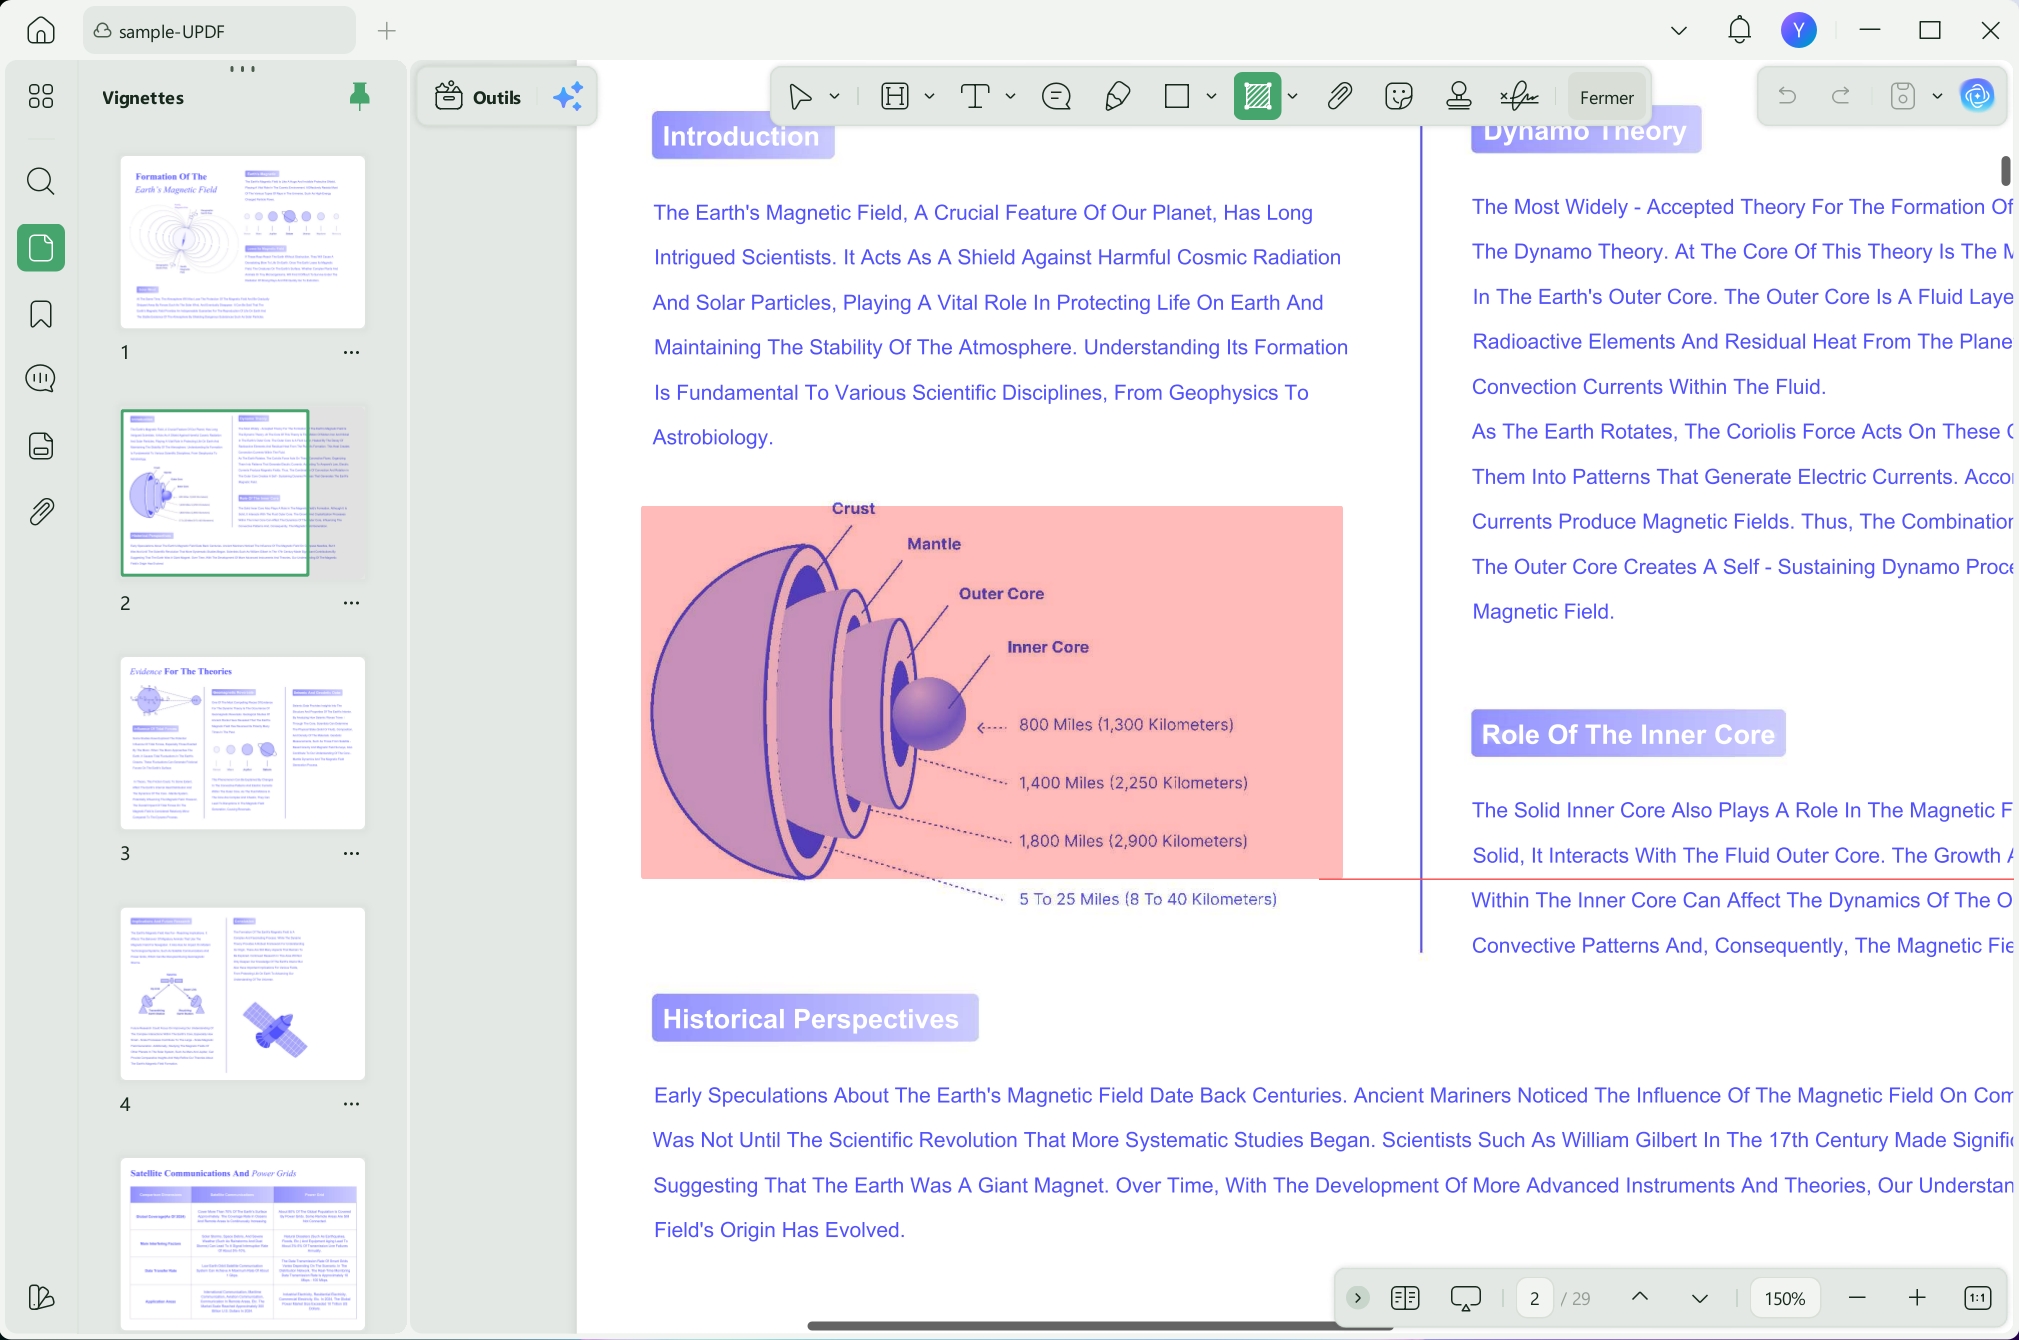Viewport: 2019px width, 1340px height.
Task: Open more options for page 3 thumbnail
Action: click(351, 853)
